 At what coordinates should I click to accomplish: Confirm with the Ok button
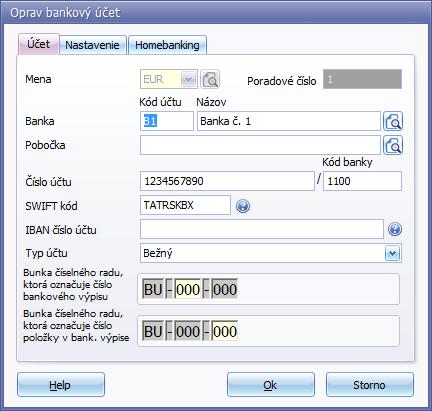[271, 385]
